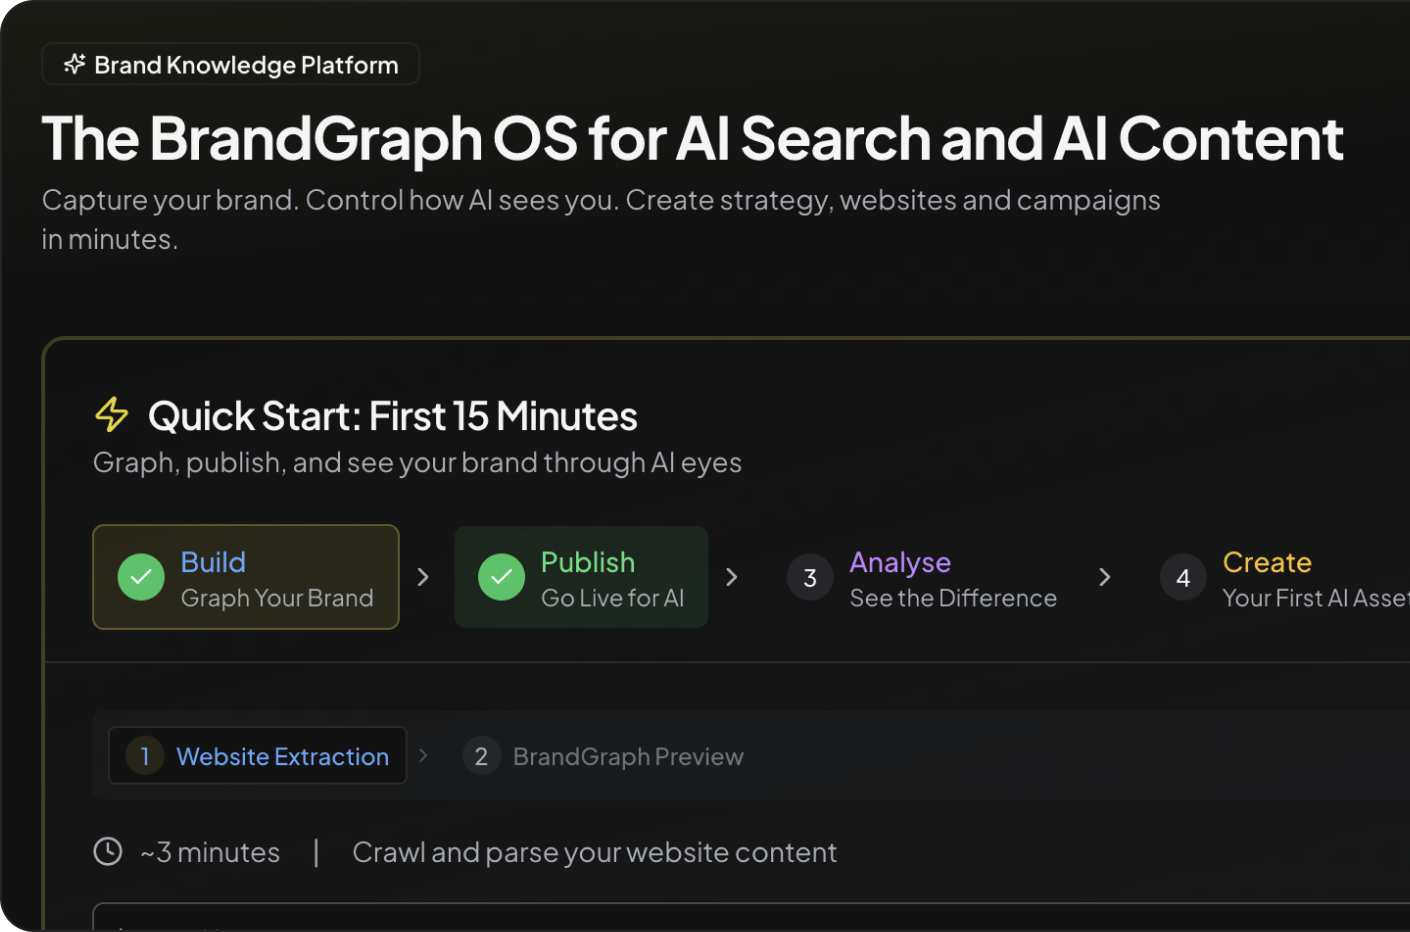Click the sparkle icon in Brand Knowledge Platform badge
1410x932 pixels.
[x=75, y=64]
